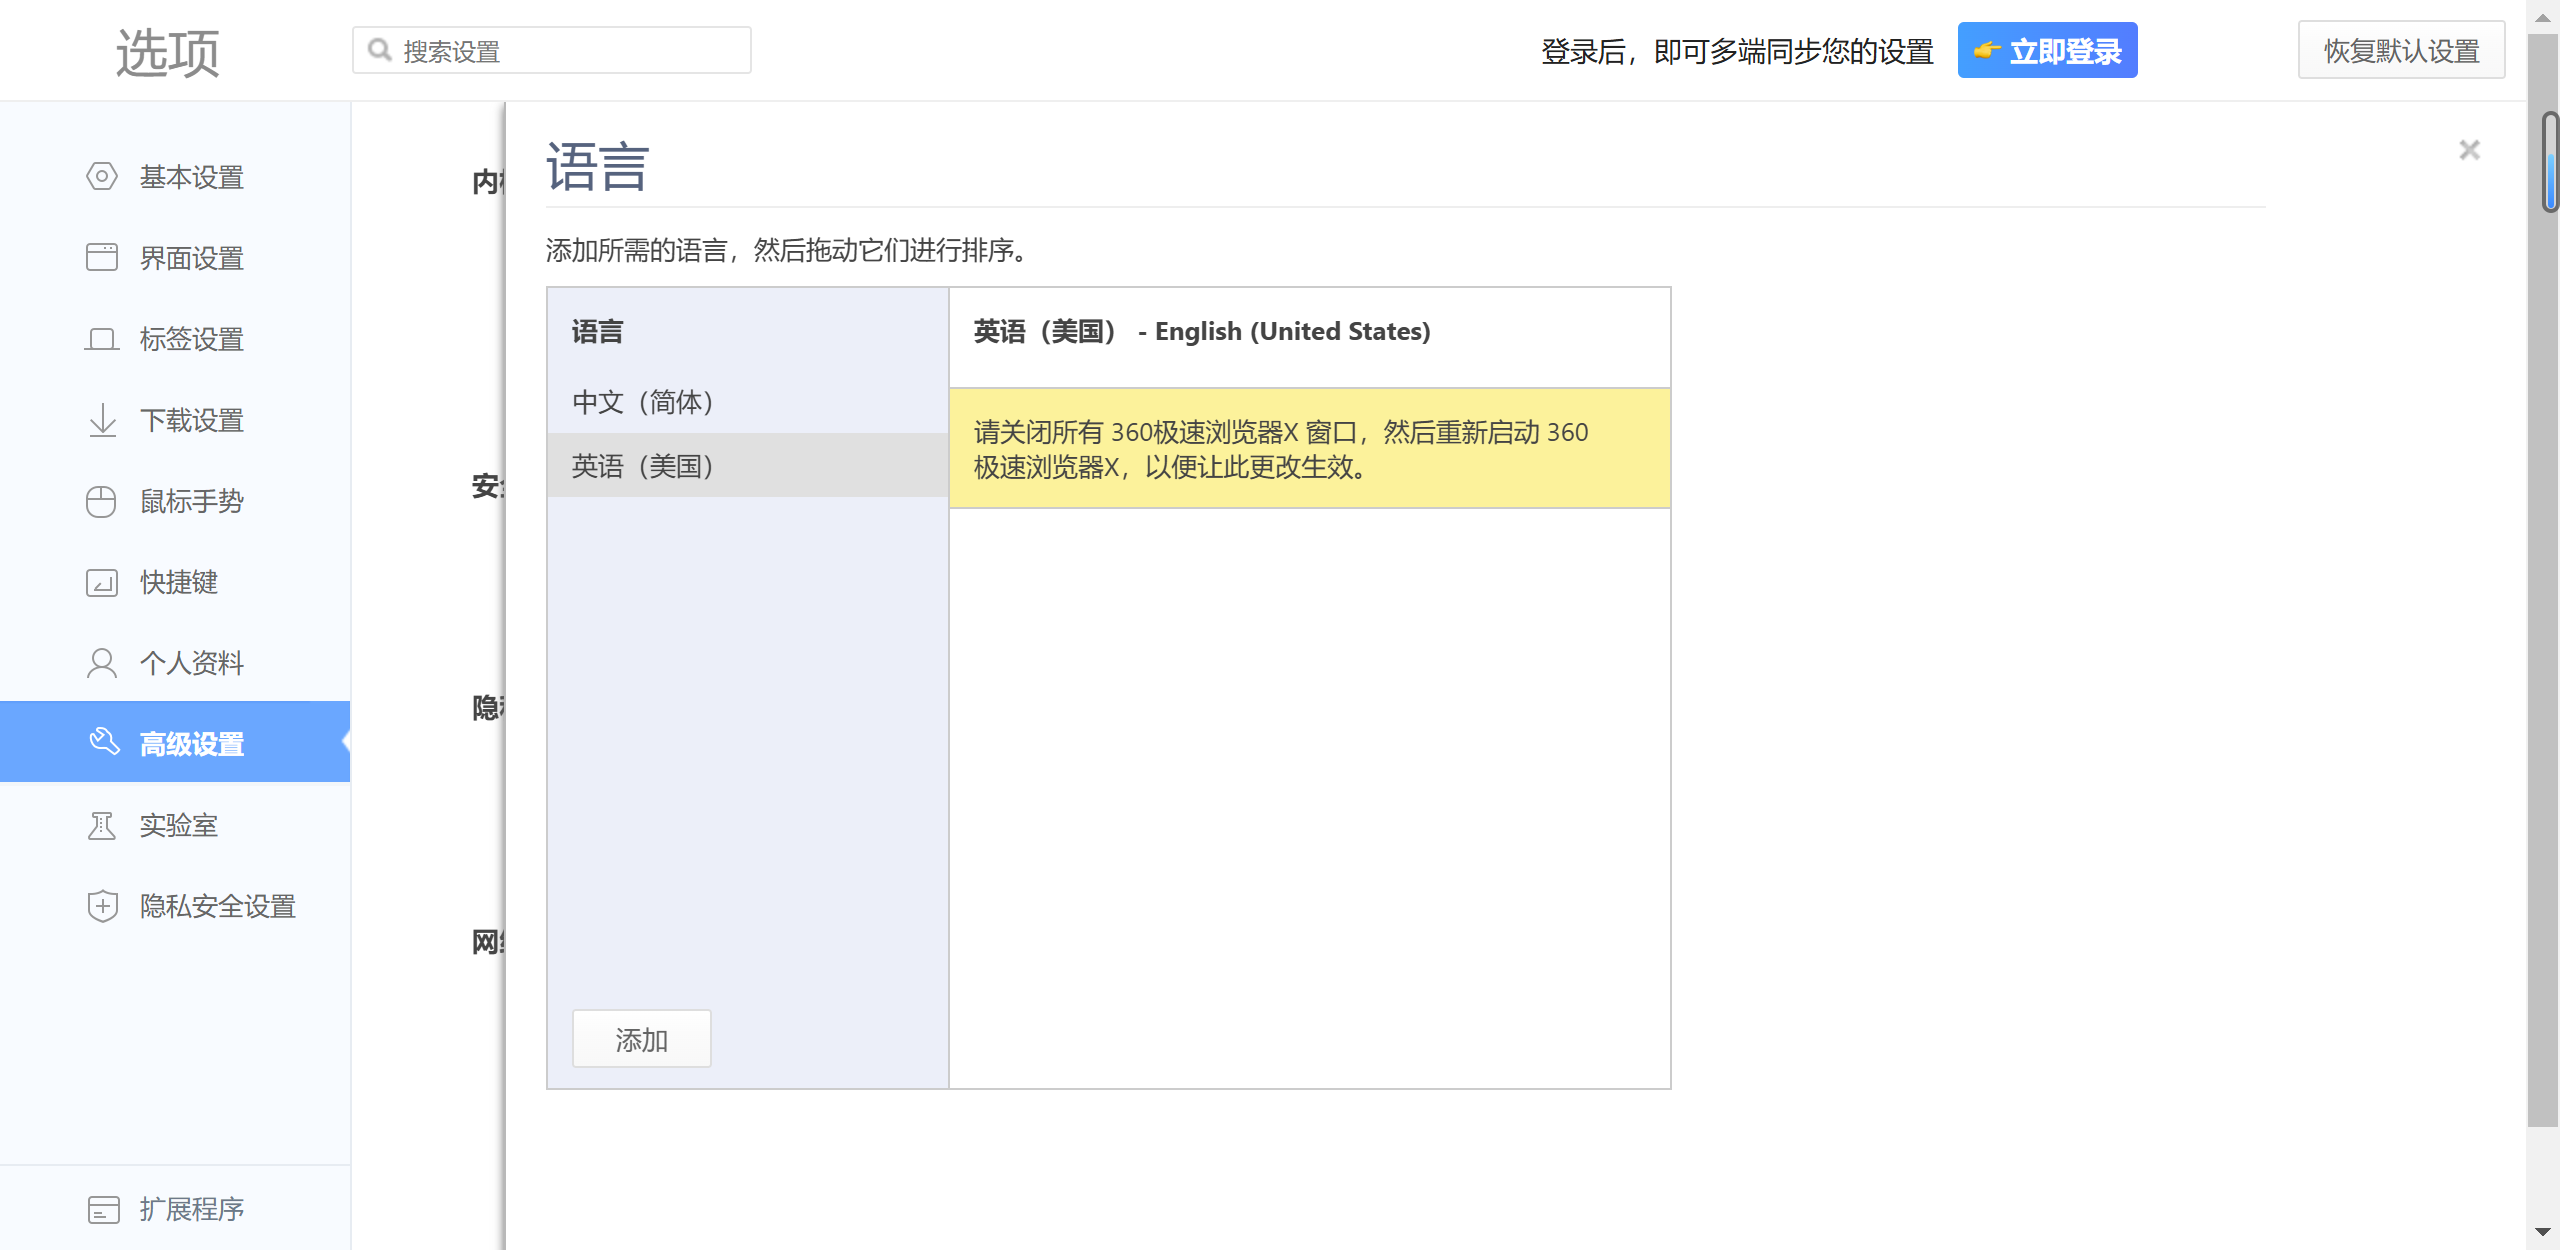The width and height of the screenshot is (2560, 1250).
Task: Click the 界面设置 window icon
Action: pyautogui.click(x=101, y=258)
